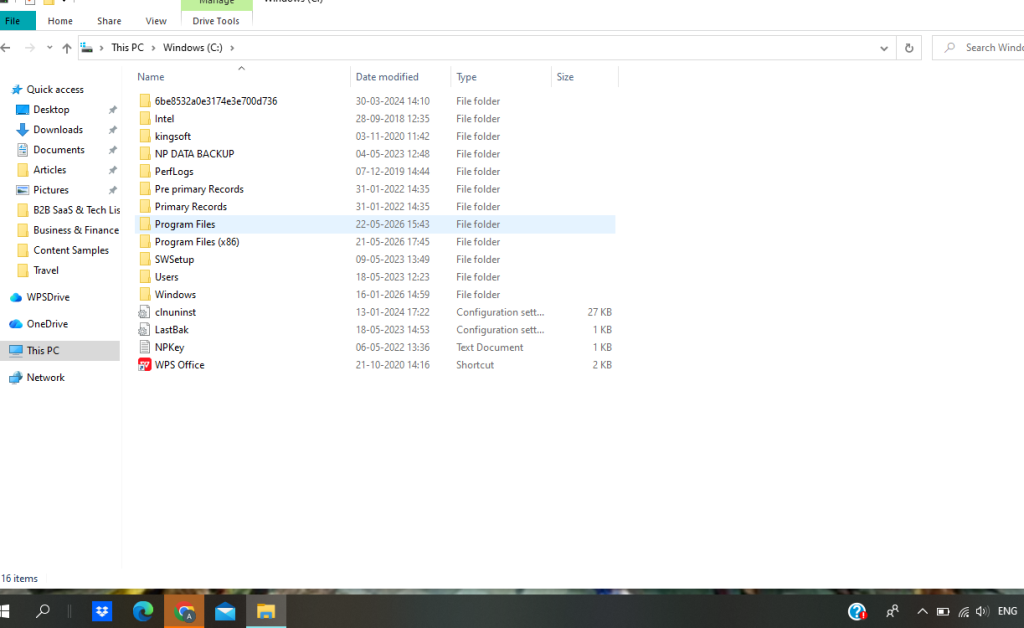
Task: Select the View ribbon tab
Action: pos(155,21)
